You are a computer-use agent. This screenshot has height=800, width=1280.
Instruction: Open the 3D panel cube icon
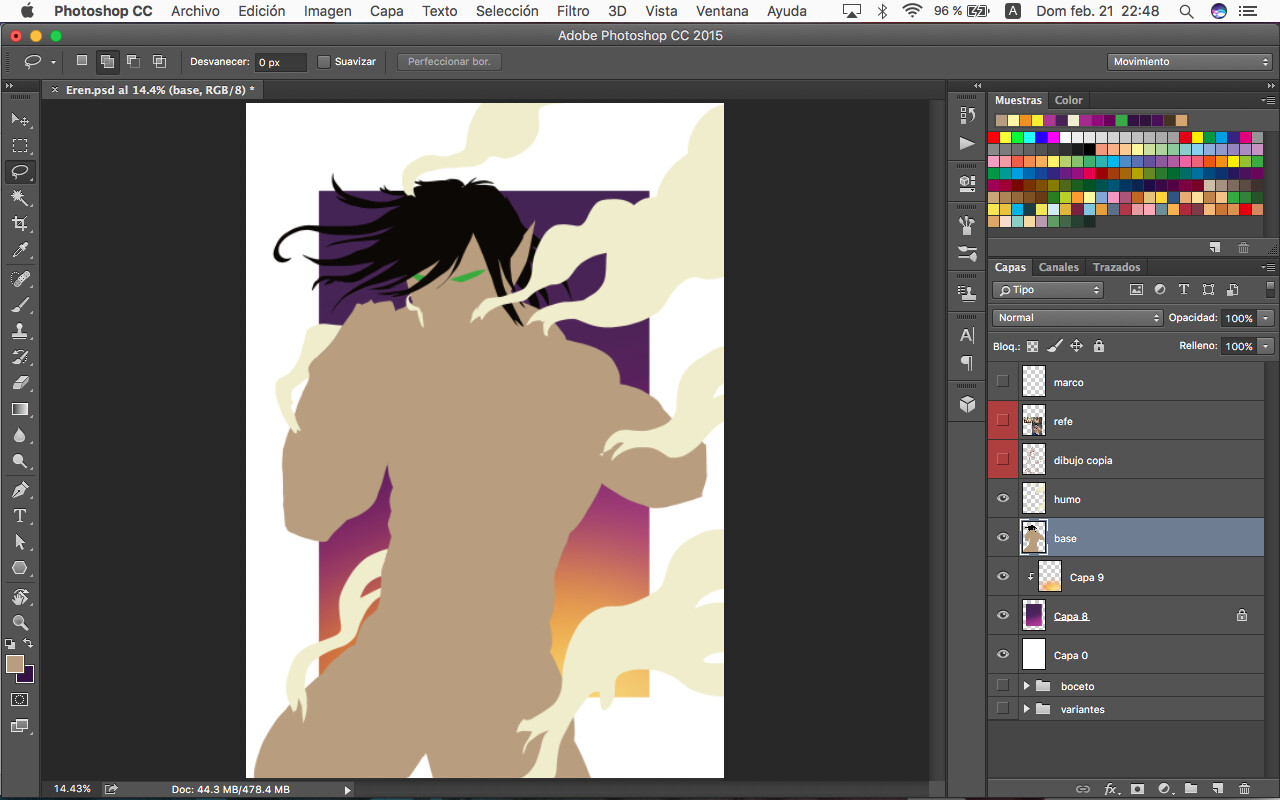click(x=967, y=404)
